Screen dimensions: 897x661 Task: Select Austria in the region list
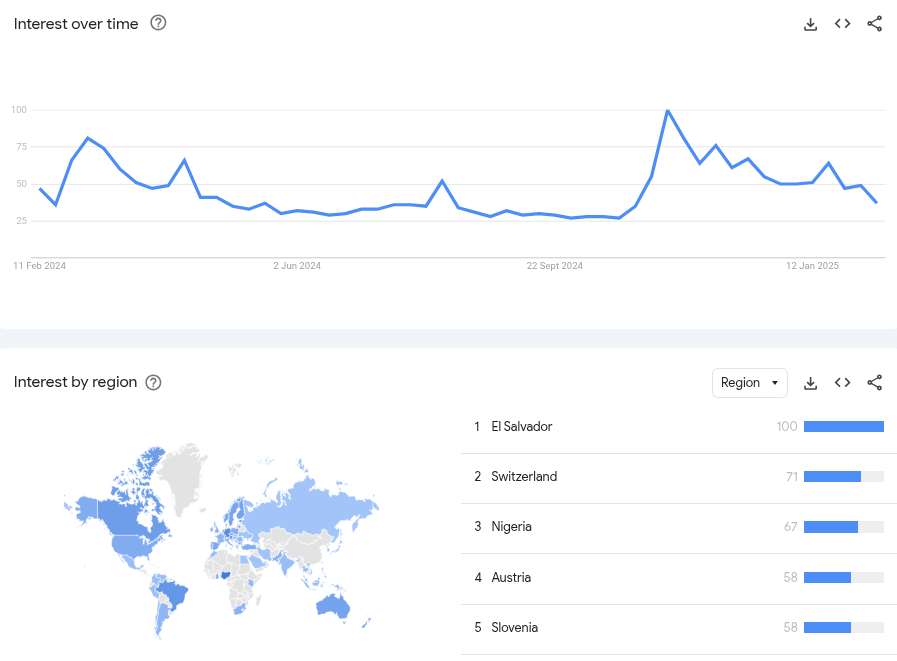510,577
